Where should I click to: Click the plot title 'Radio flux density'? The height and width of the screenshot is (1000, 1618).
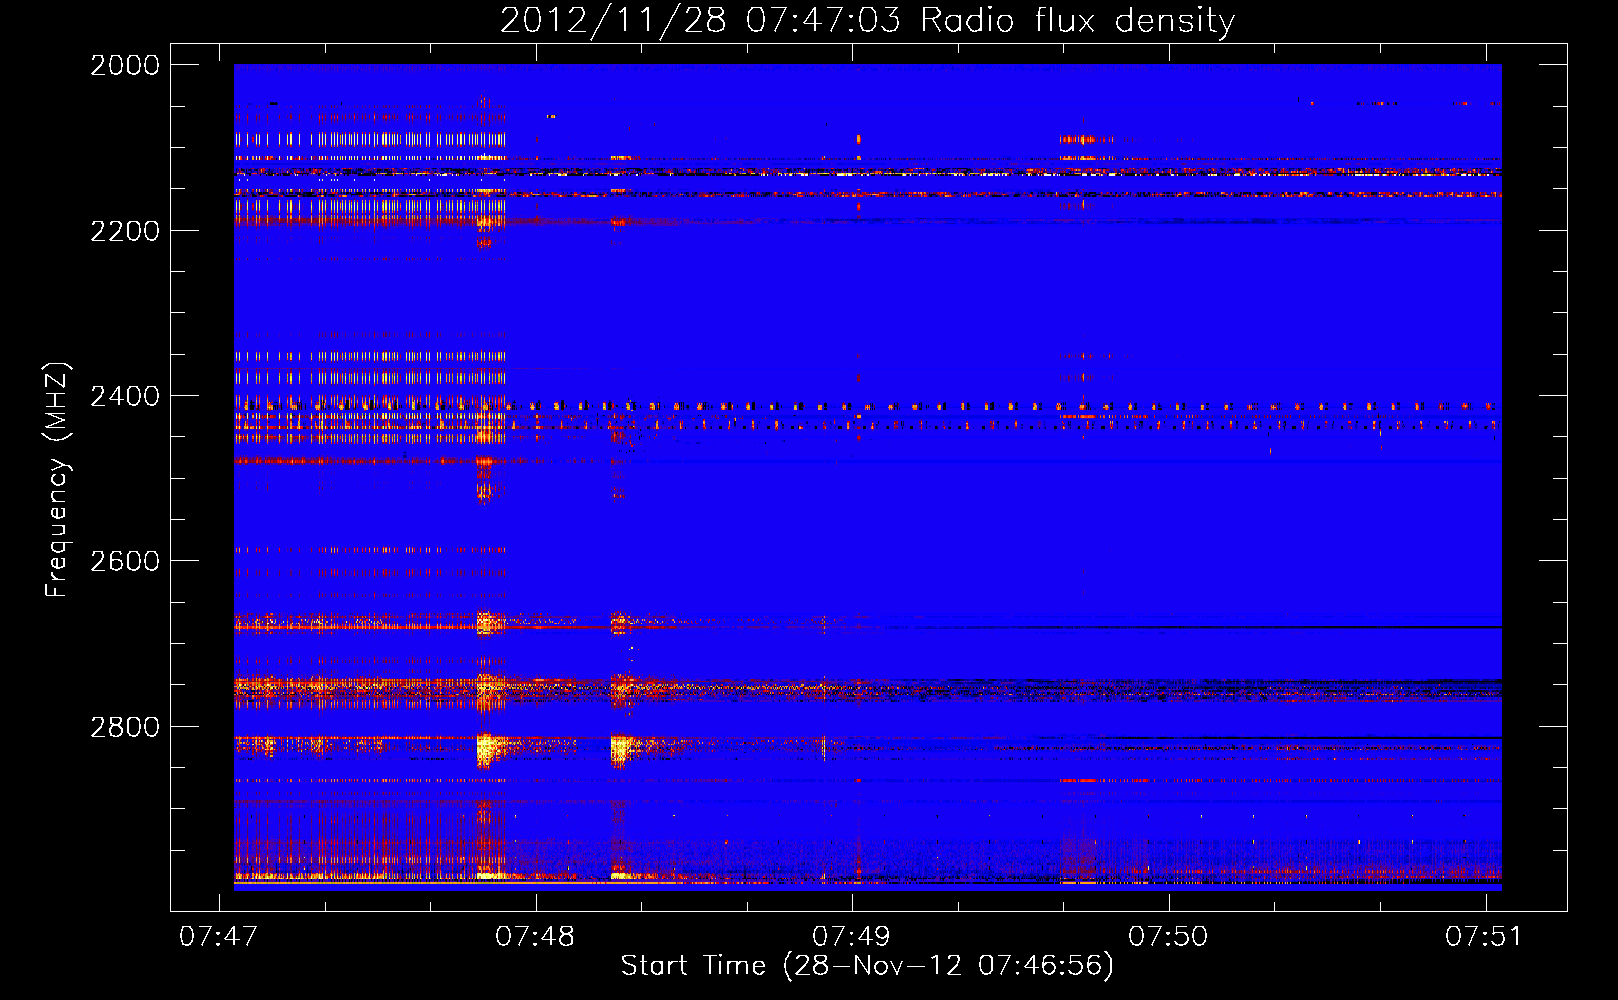tap(1078, 20)
